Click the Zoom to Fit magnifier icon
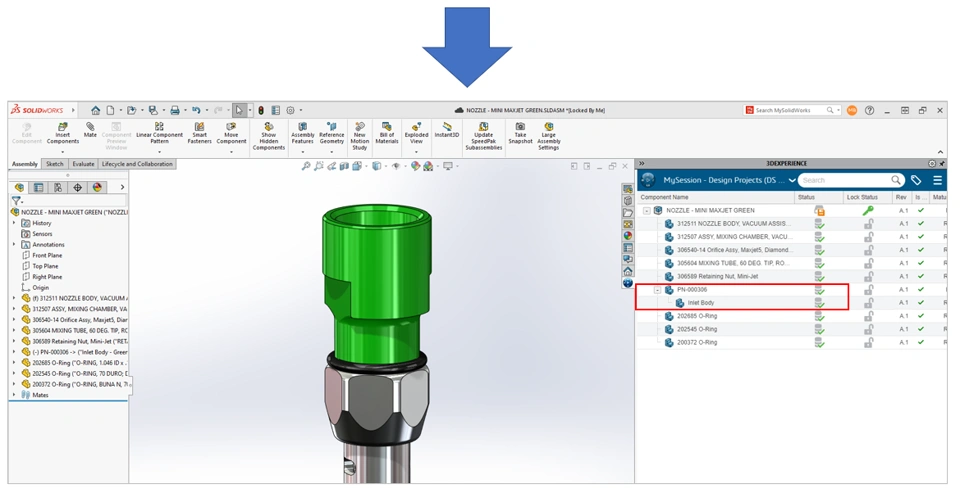 306,166
